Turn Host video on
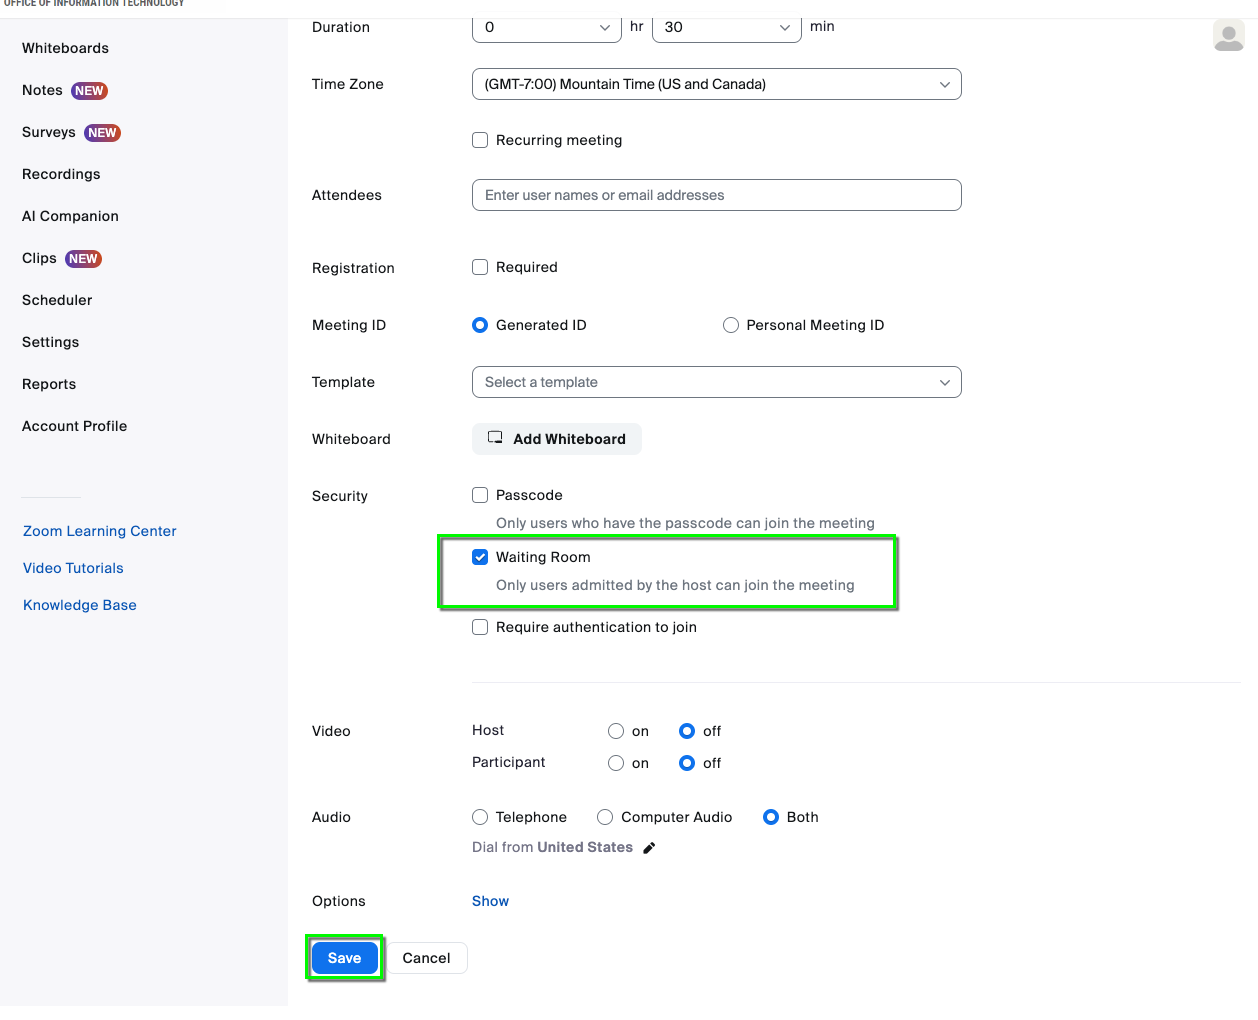 click(616, 731)
